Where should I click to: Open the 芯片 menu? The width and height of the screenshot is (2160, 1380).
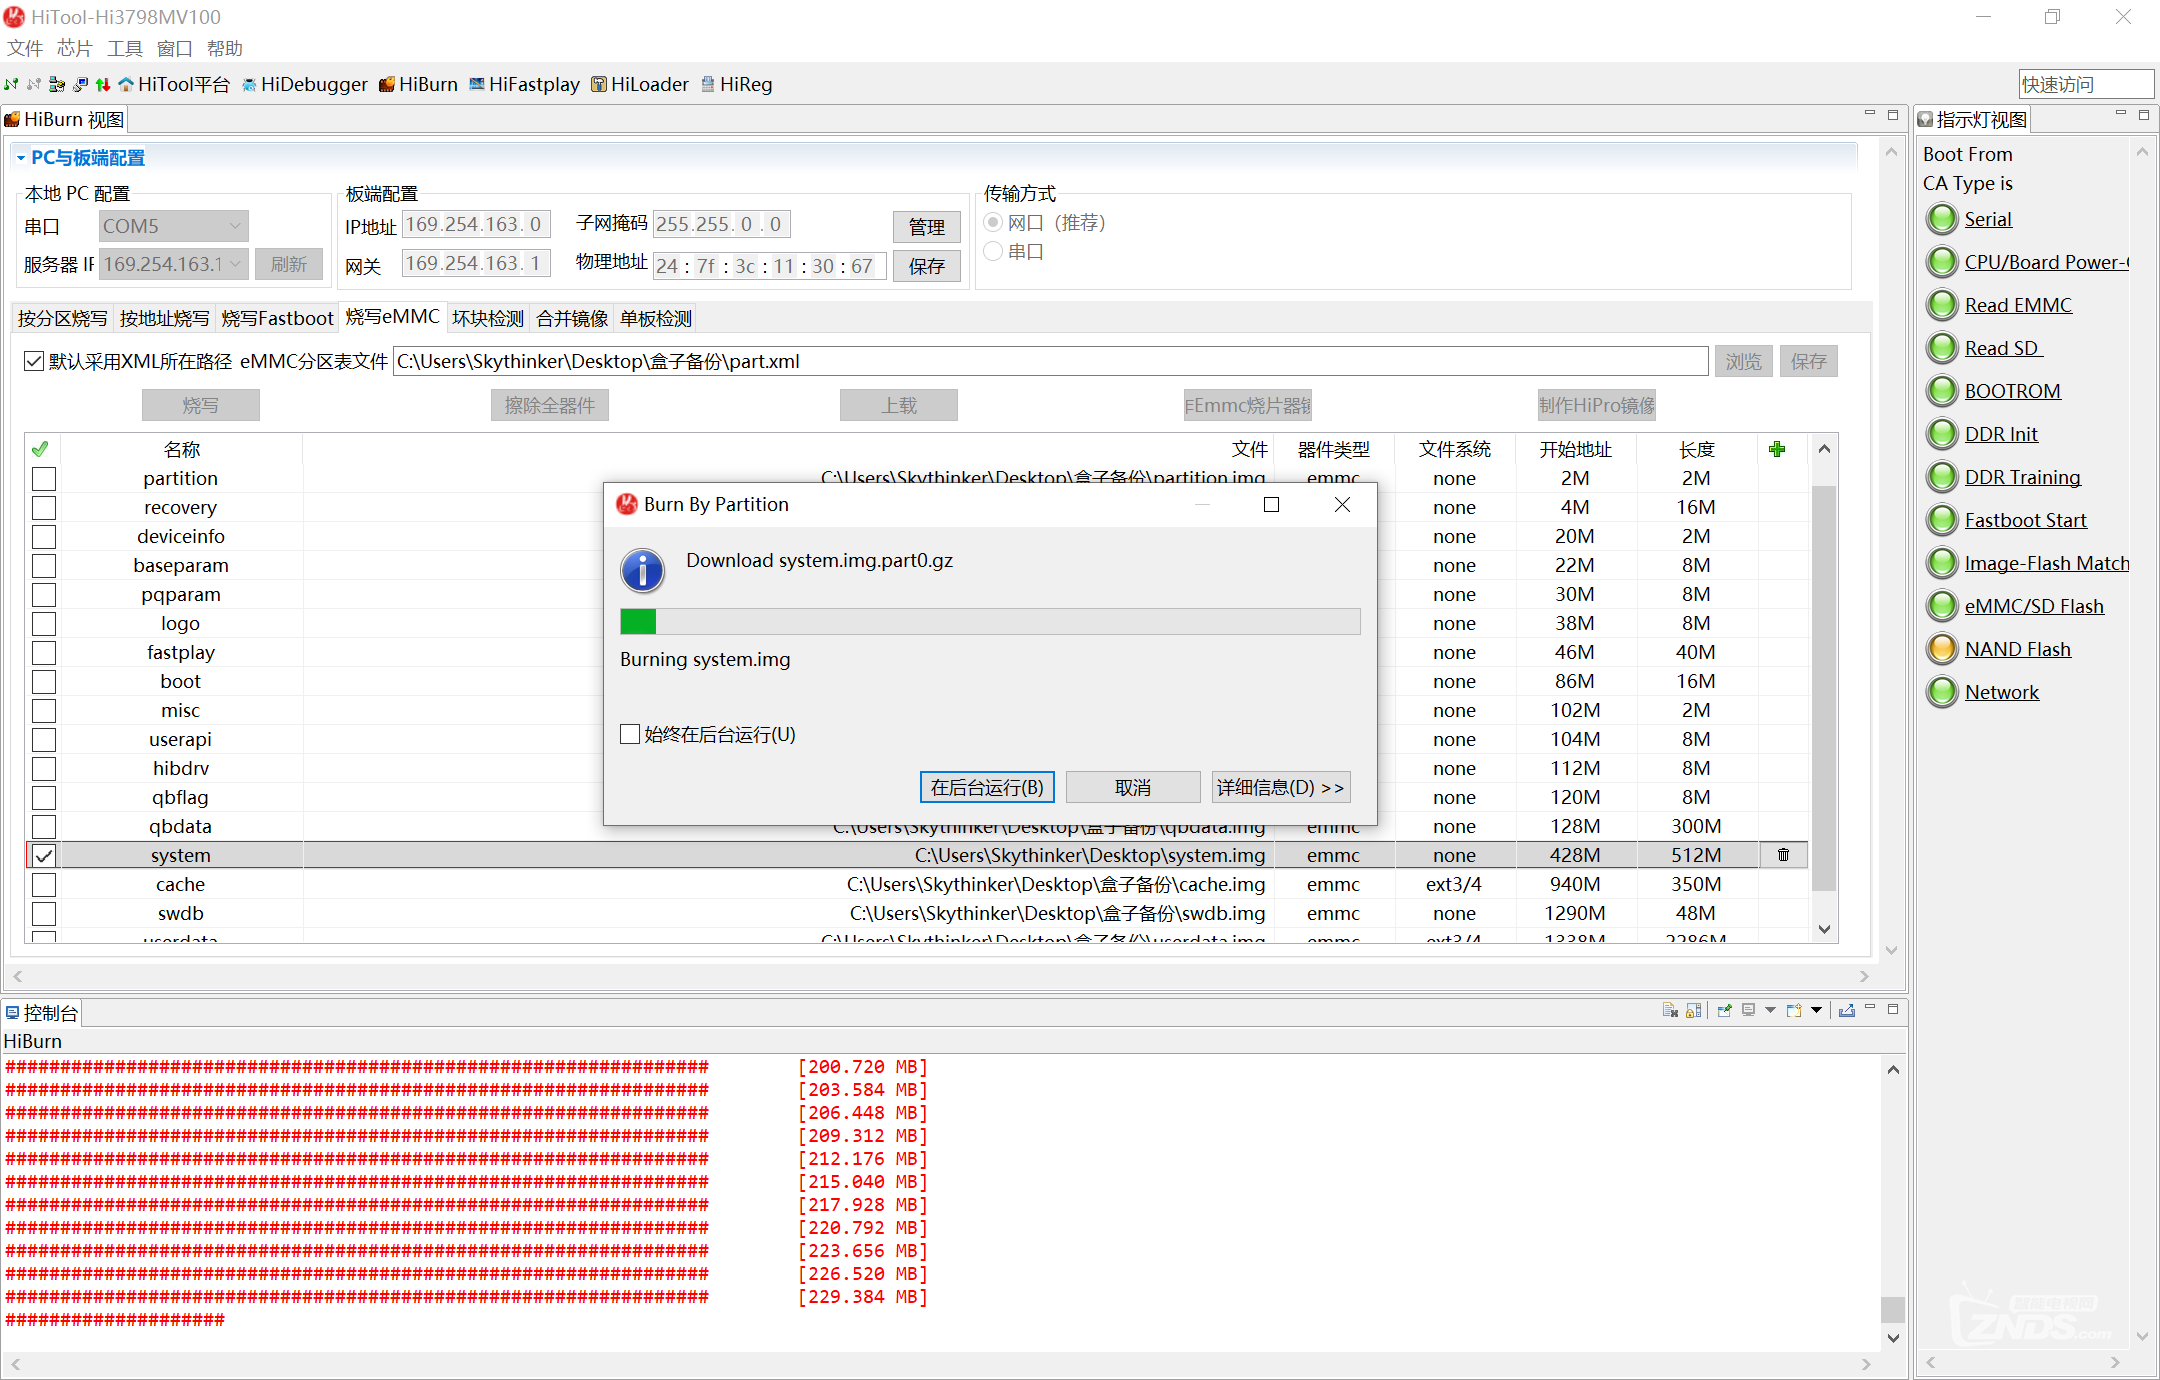[75, 48]
